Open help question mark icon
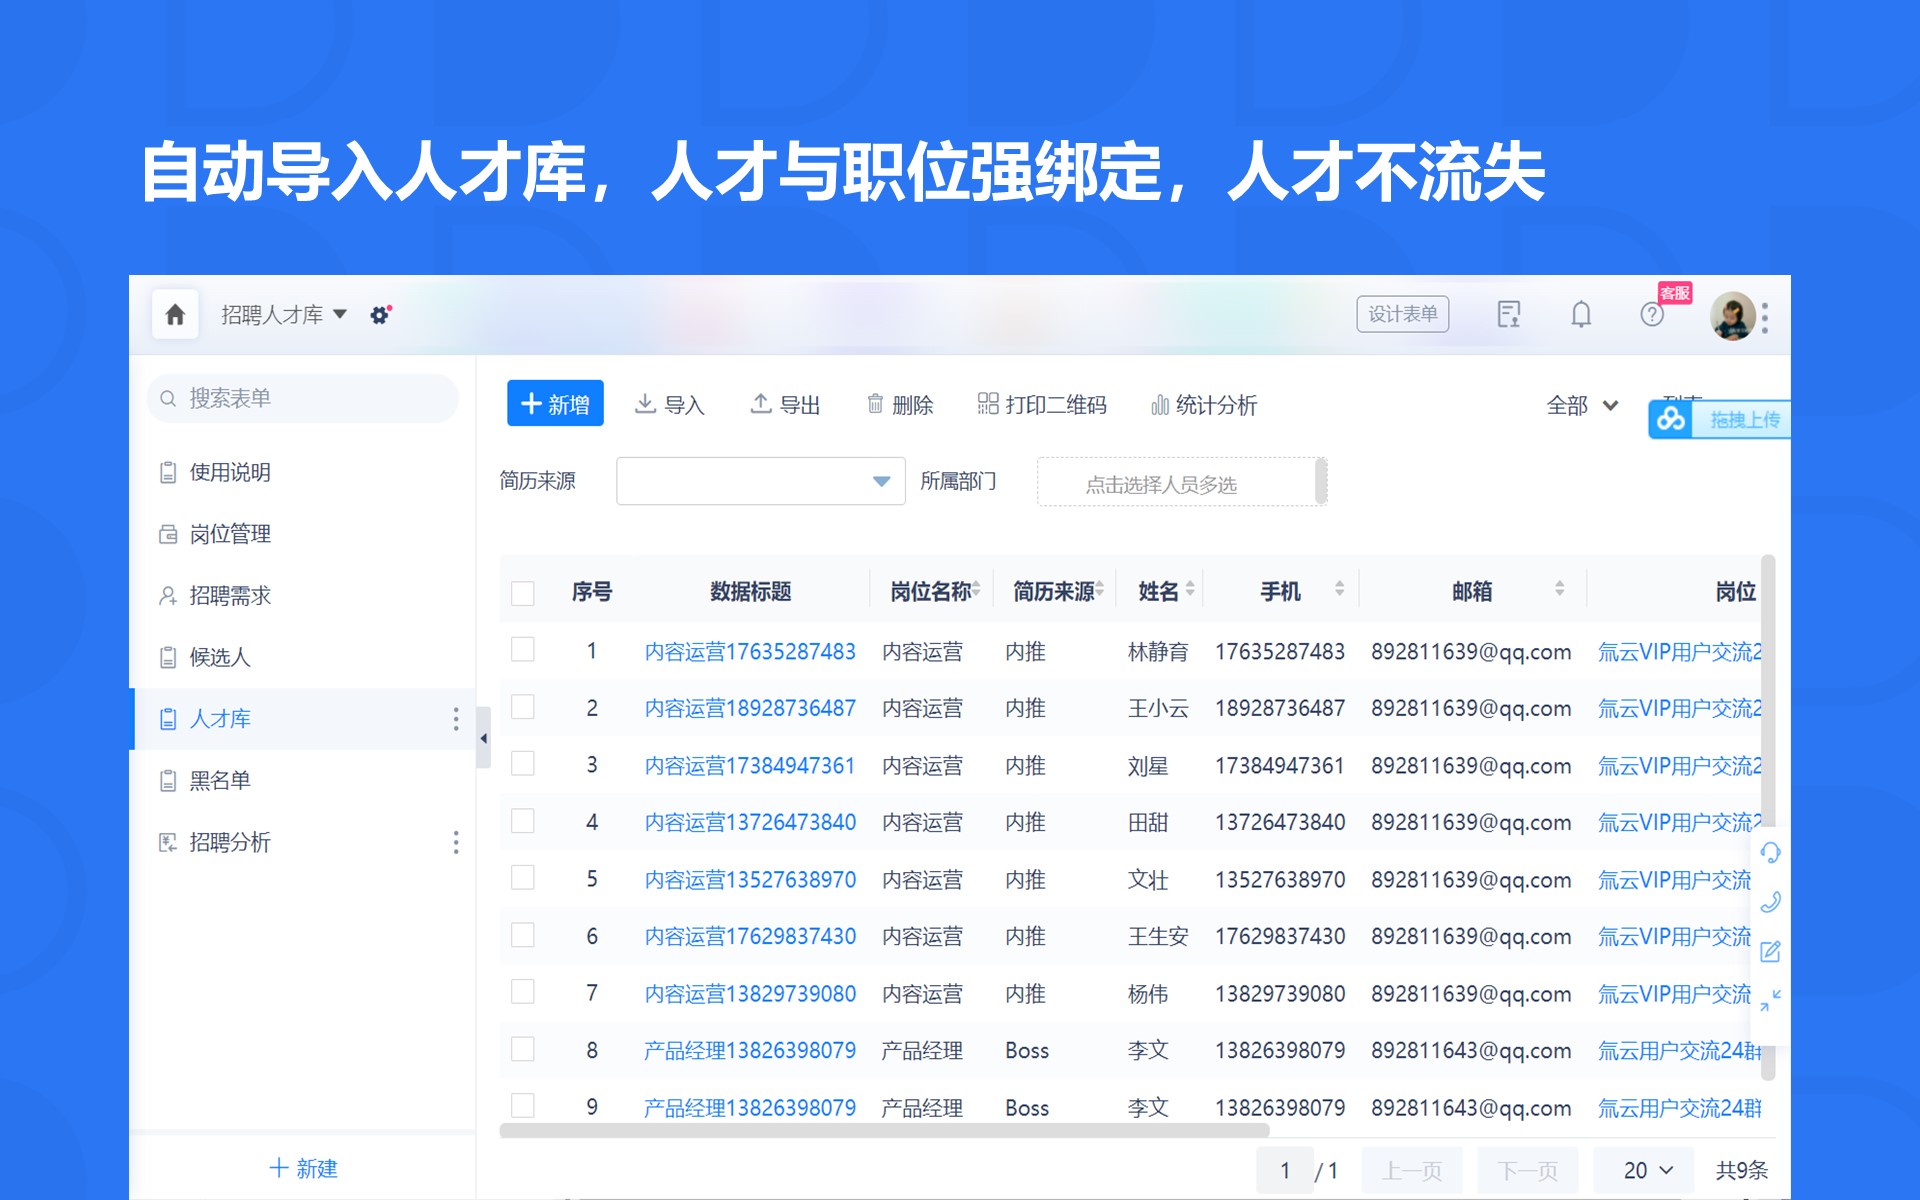 pos(1652,315)
